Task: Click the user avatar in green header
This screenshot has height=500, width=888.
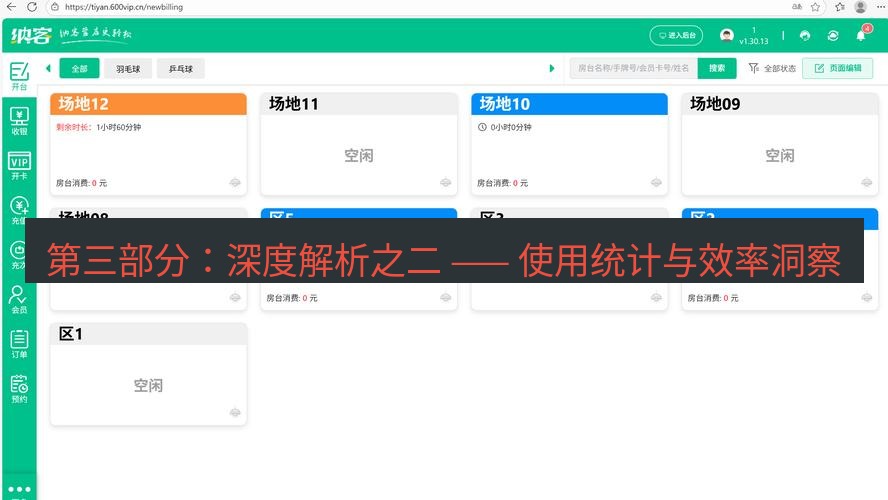Action: point(727,36)
